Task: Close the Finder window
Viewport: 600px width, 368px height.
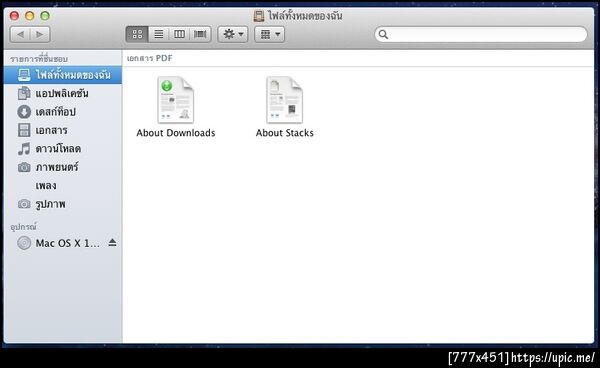Action: pyautogui.click(x=14, y=16)
